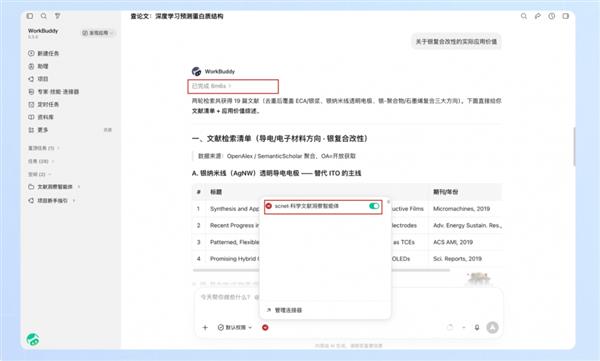Click table cell 'Sci. Reports, 2019'
Image resolution: width=600 pixels, height=361 pixels.
(457, 259)
